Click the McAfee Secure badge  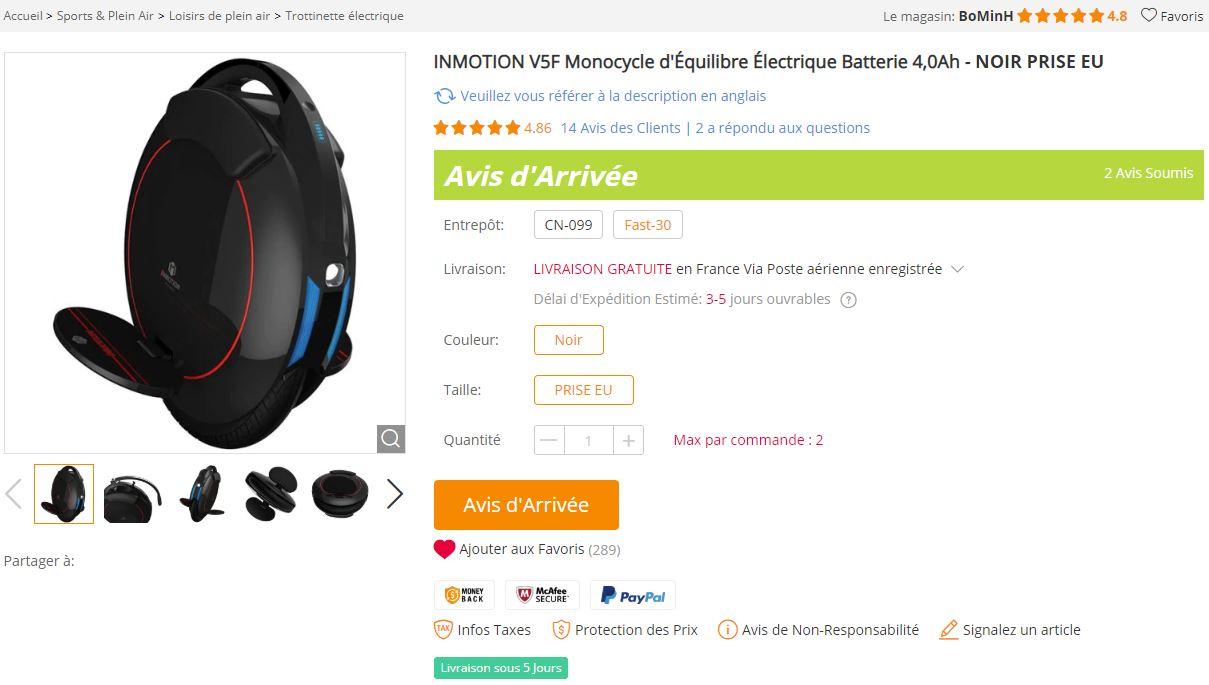(542, 596)
